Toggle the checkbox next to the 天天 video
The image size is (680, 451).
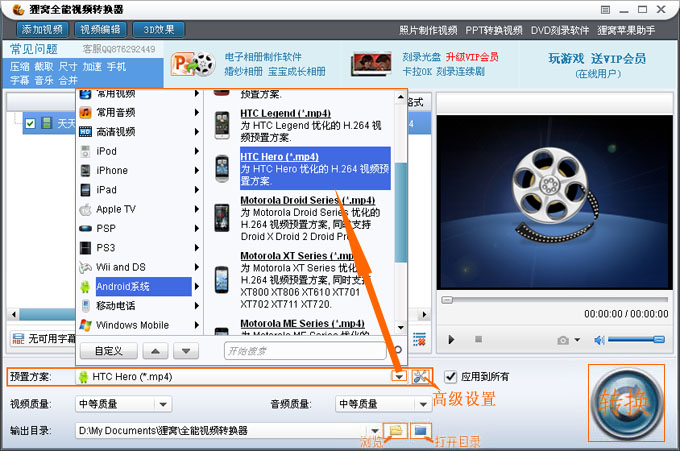(30, 124)
